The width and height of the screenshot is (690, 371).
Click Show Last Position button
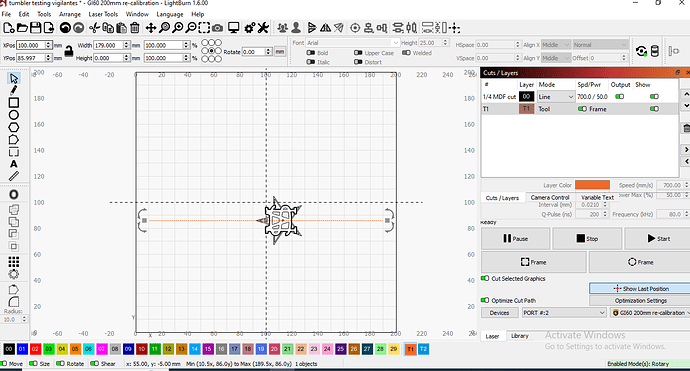[640, 289]
